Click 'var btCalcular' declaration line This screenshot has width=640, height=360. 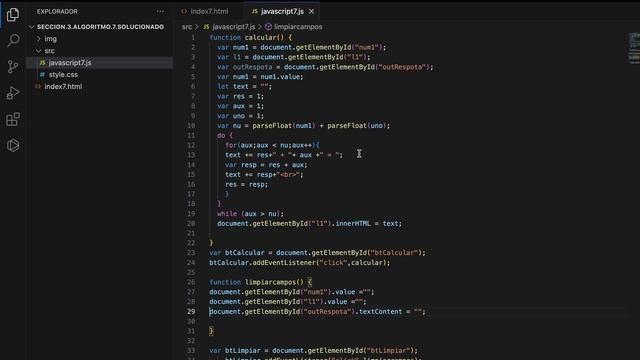[x=318, y=253]
